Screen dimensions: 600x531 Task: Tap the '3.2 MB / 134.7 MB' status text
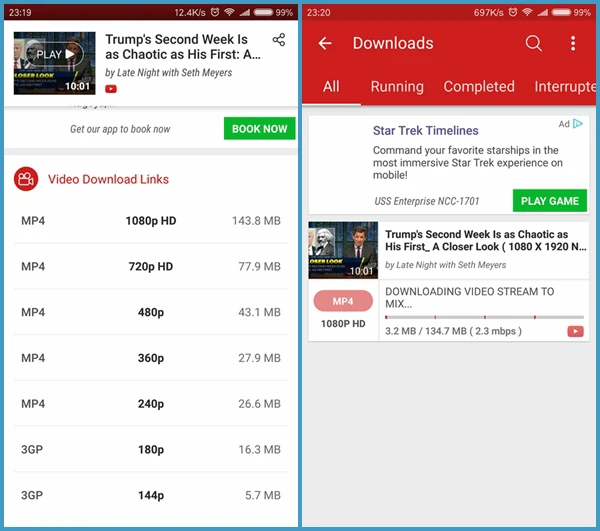(453, 331)
